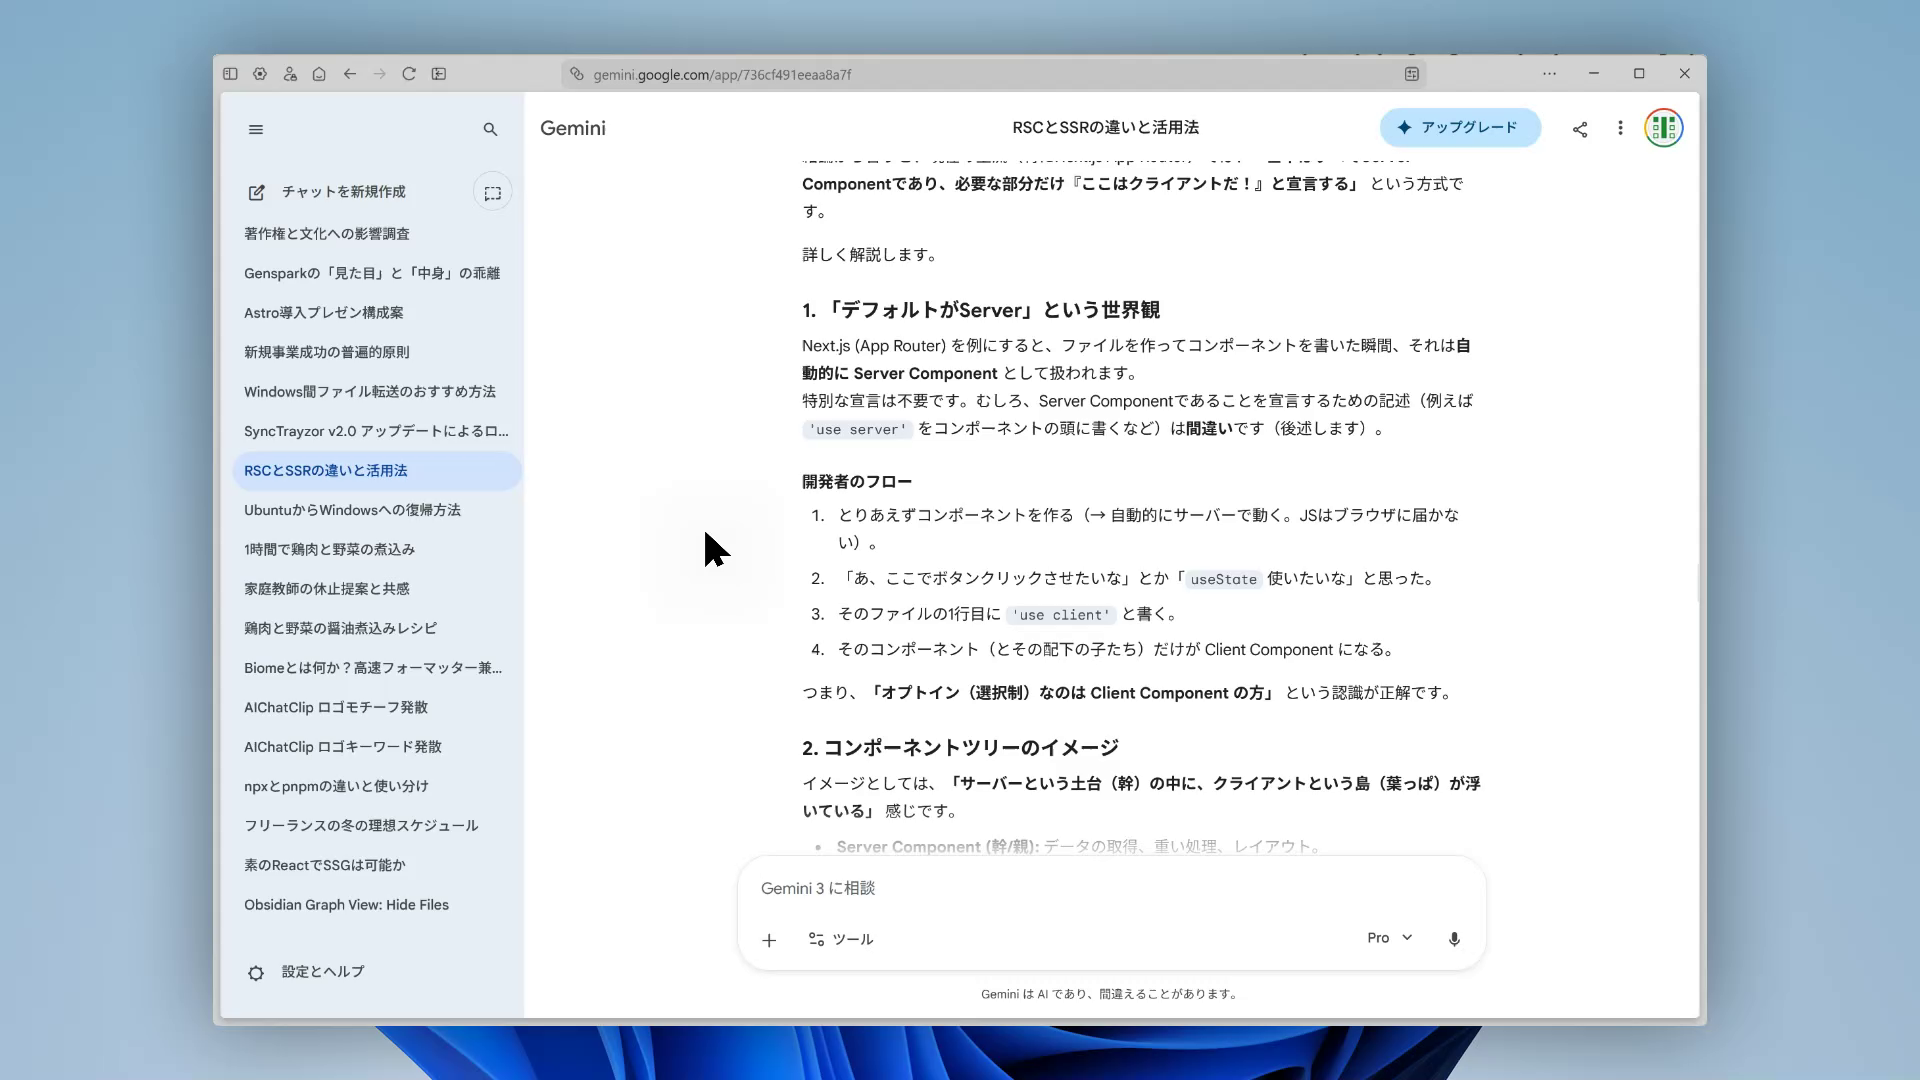Open conversation three-dot menu
The width and height of the screenshot is (1920, 1080).
pos(1620,128)
